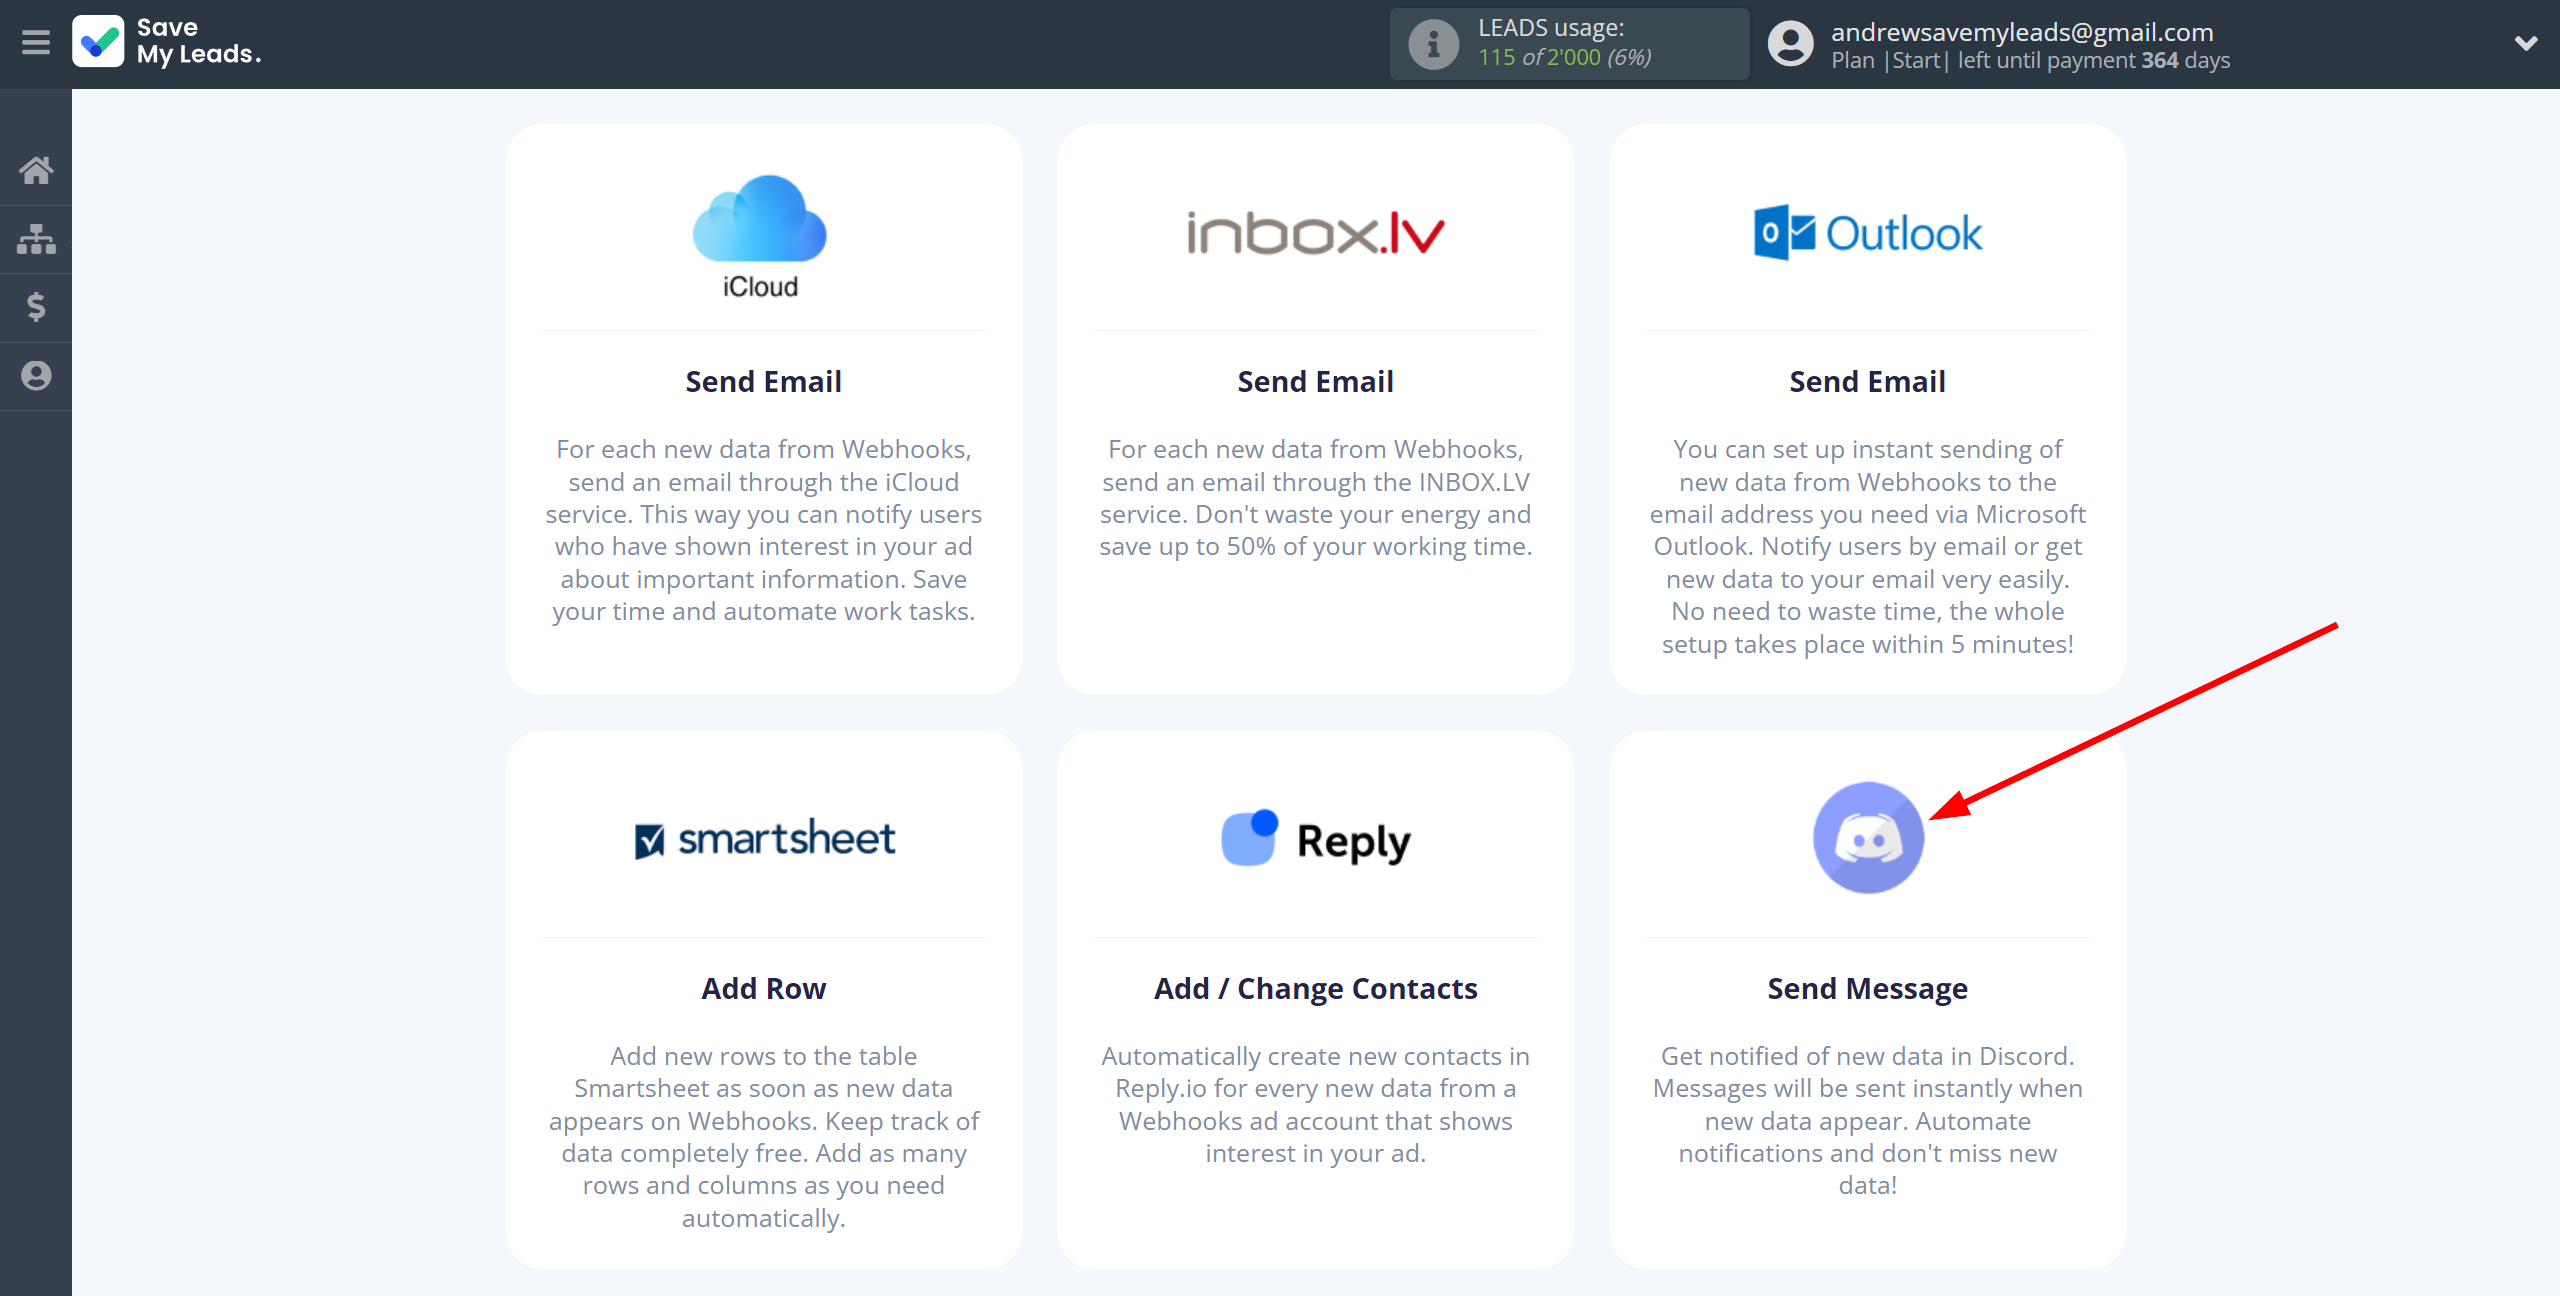Open the profile sidebar icon
Viewport: 2560px width, 1296px height.
[36, 376]
